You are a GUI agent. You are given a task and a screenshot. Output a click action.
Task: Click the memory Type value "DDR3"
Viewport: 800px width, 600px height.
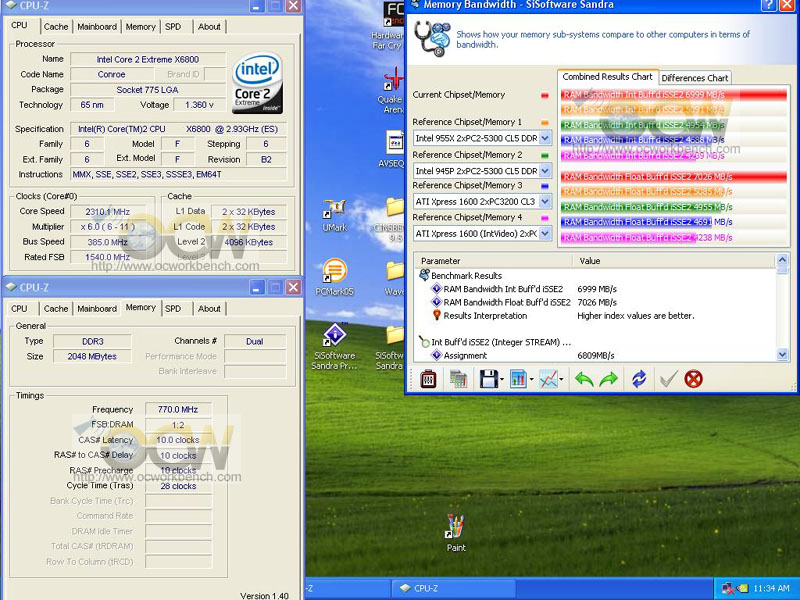[92, 341]
